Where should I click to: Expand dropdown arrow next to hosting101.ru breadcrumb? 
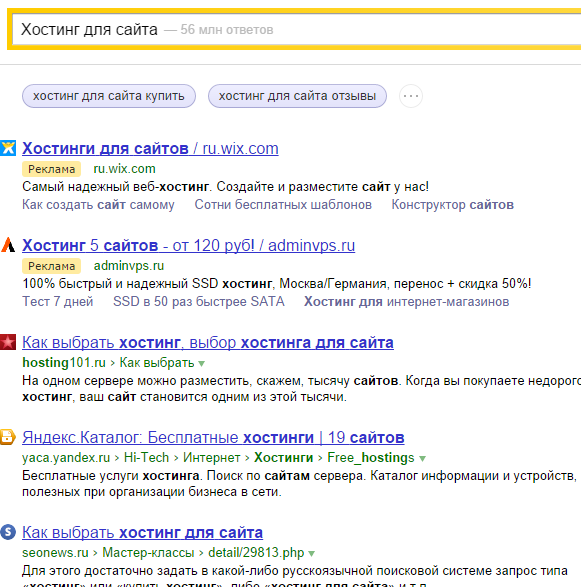(x=201, y=364)
